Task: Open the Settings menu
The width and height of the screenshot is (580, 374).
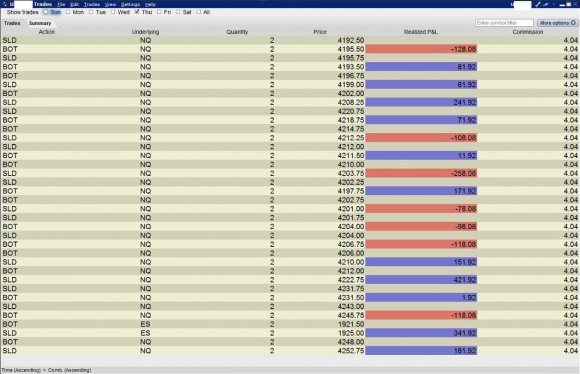Action: coord(130,4)
